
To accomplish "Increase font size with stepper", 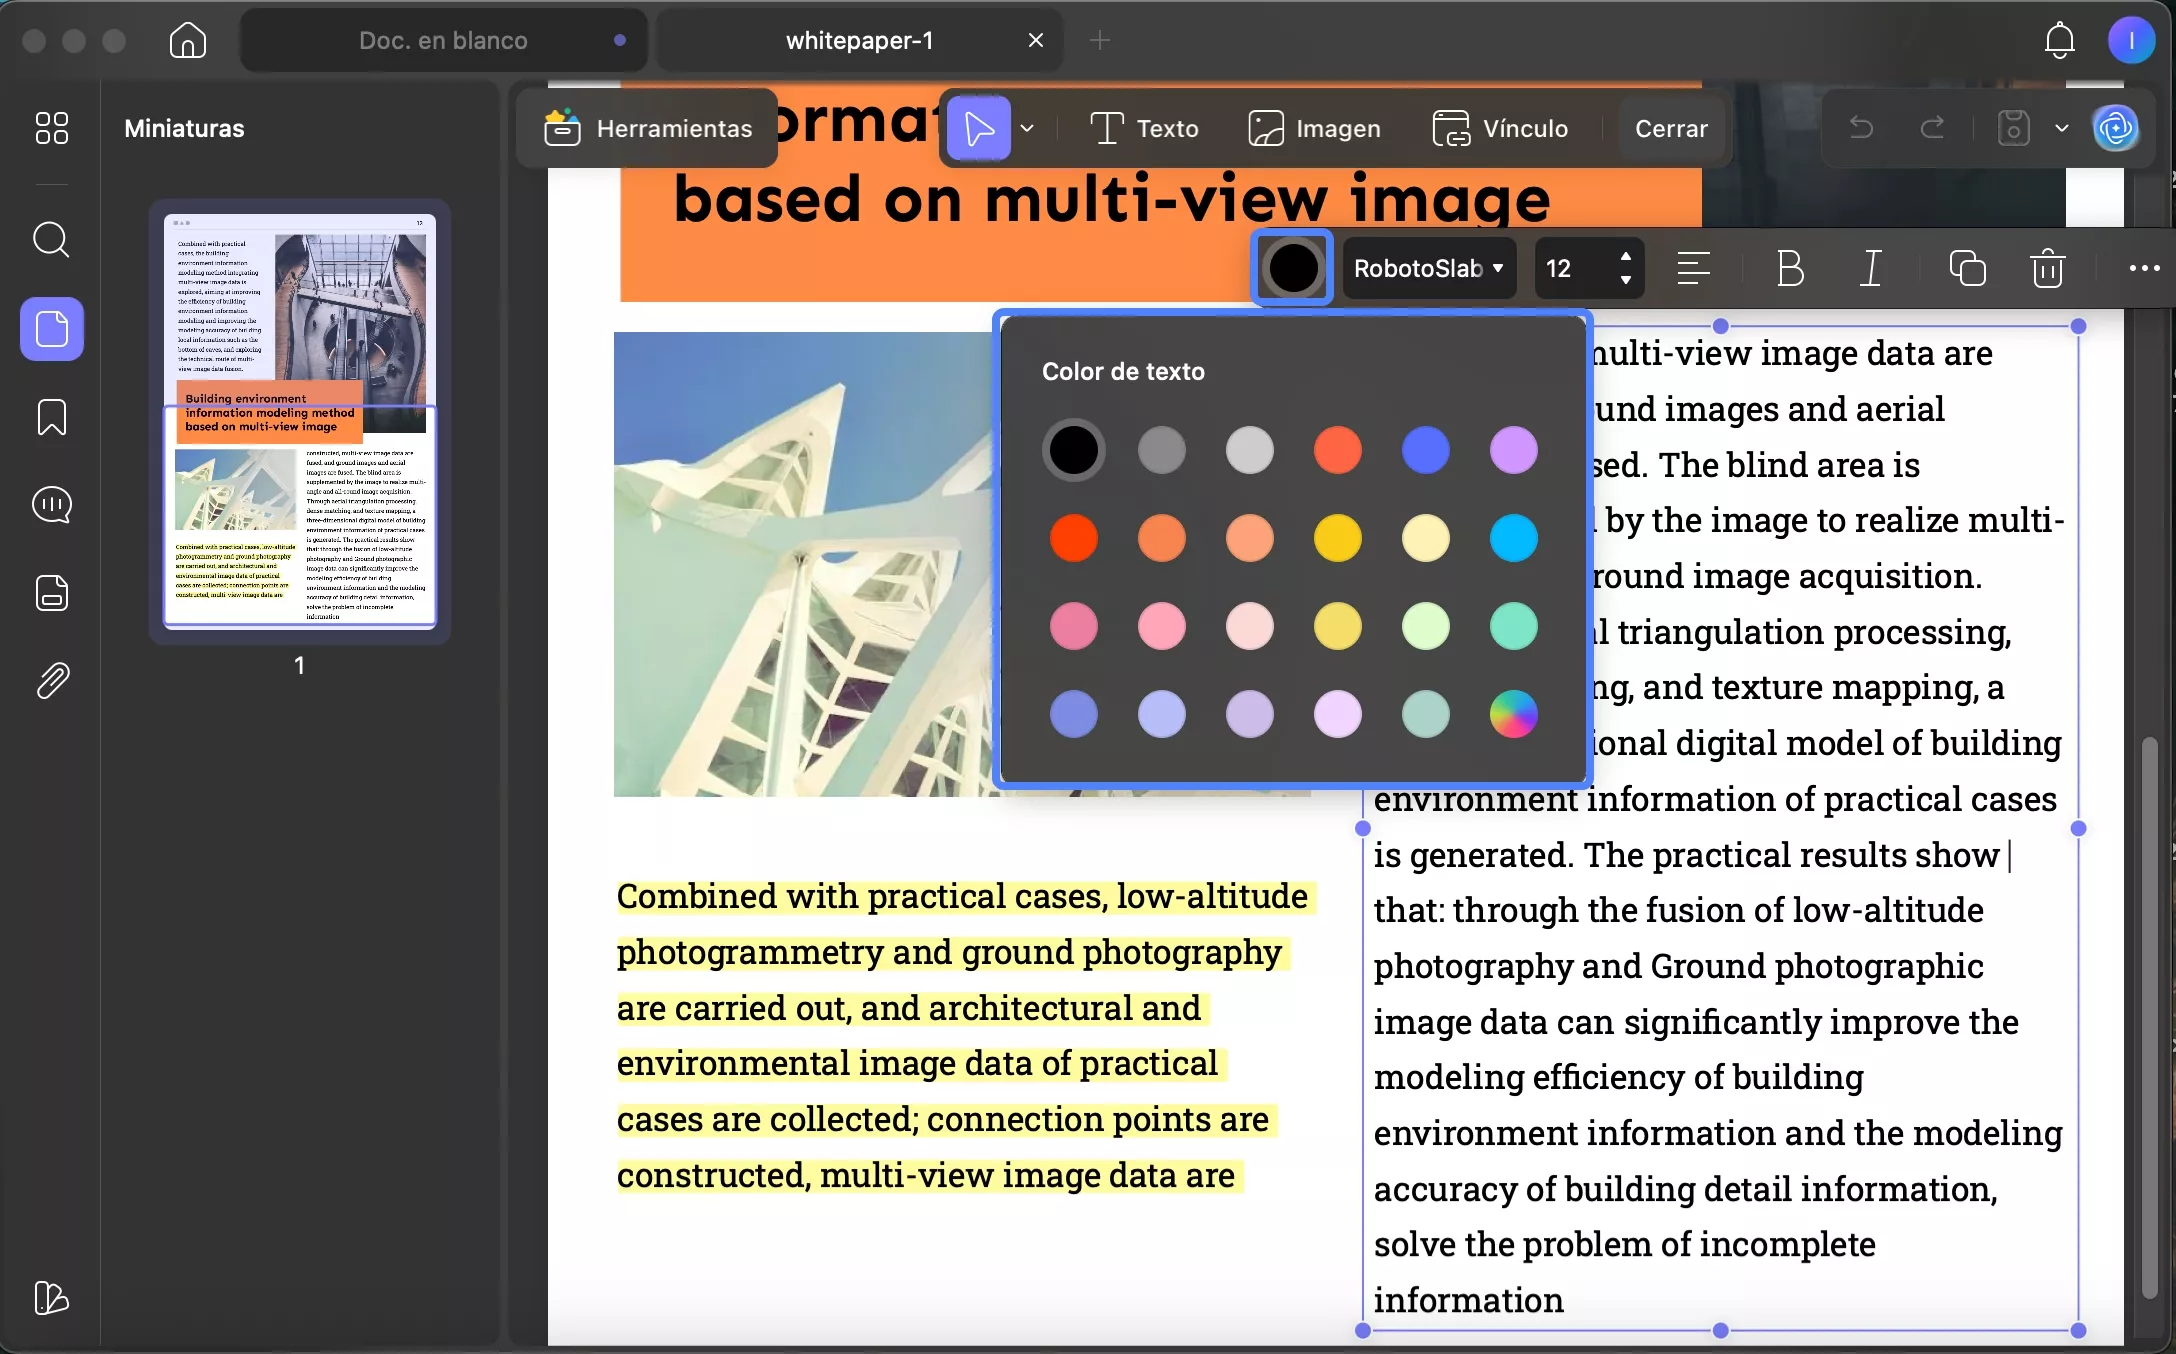I will click(1625, 256).
